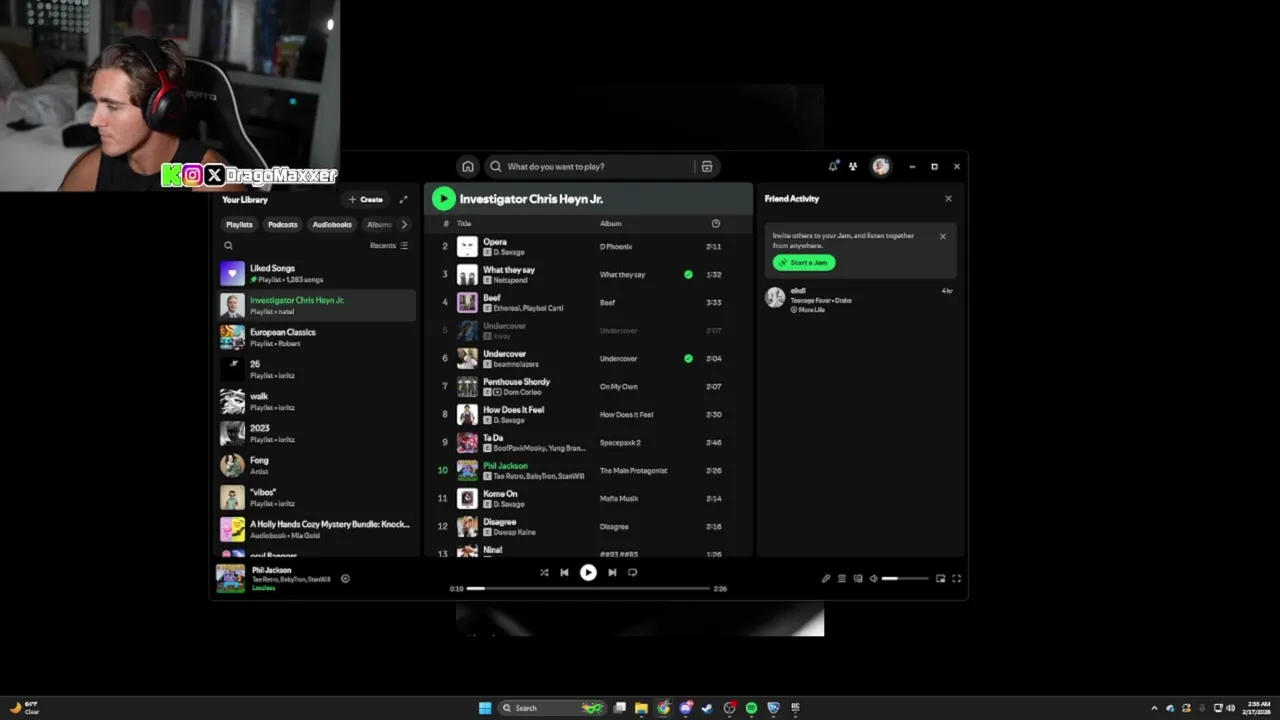Open A Holly Hands Cozy Mystery Bundle audiobook

click(318, 529)
